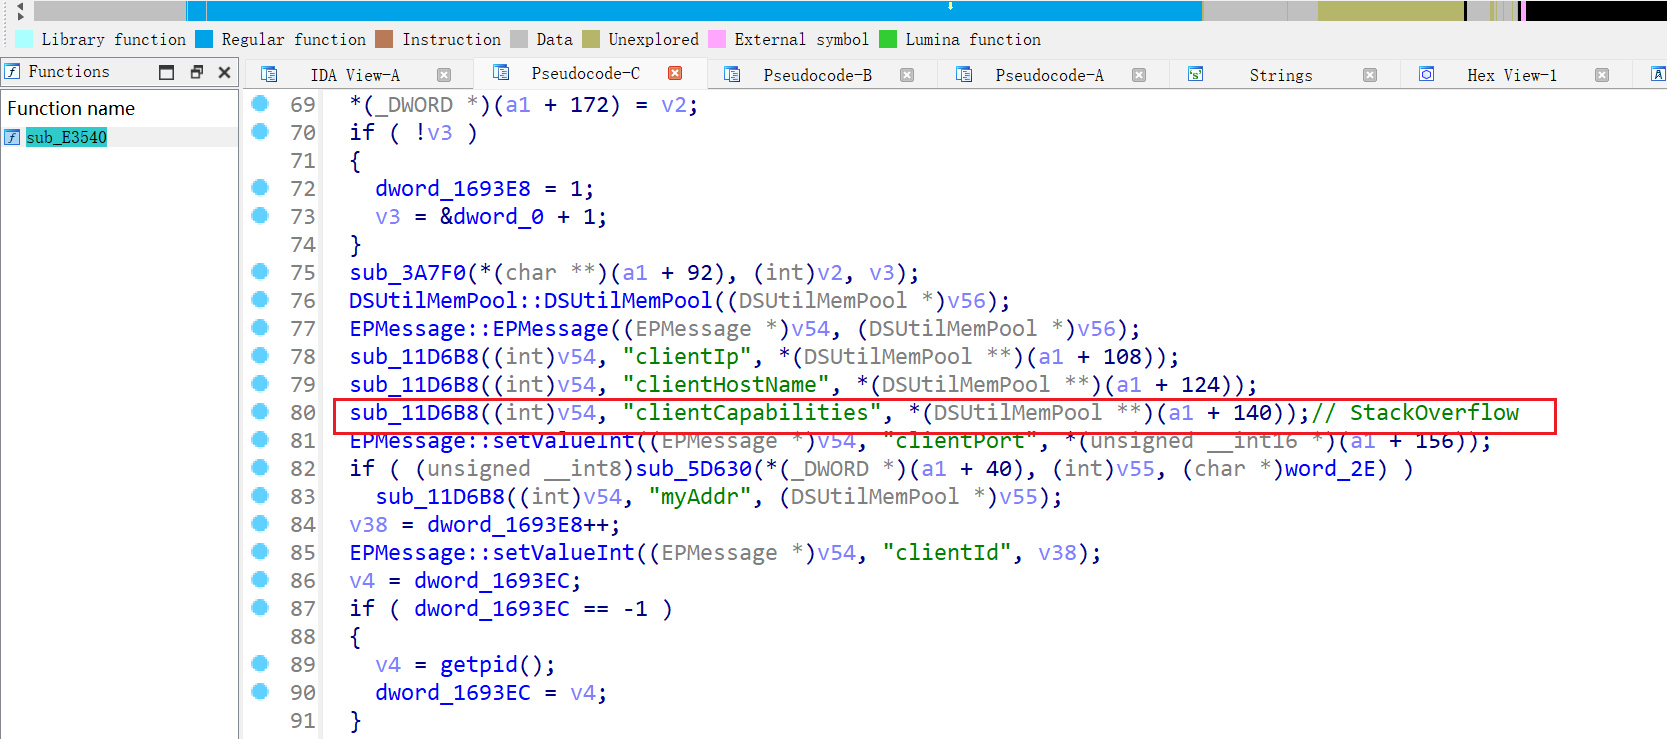The height and width of the screenshot is (739, 1667).
Task: Close the Pseudocode-A tab
Action: click(x=1139, y=75)
